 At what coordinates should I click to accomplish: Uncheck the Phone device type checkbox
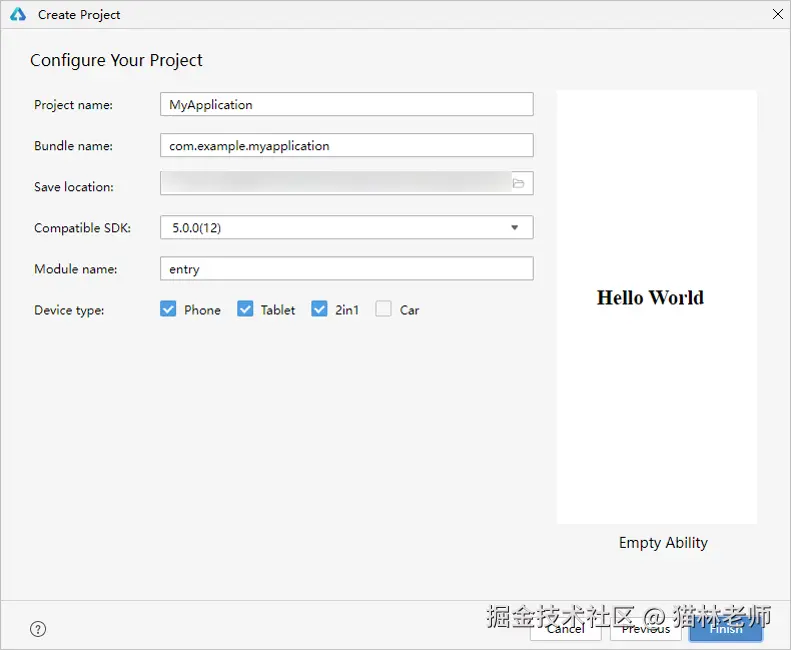tap(168, 309)
